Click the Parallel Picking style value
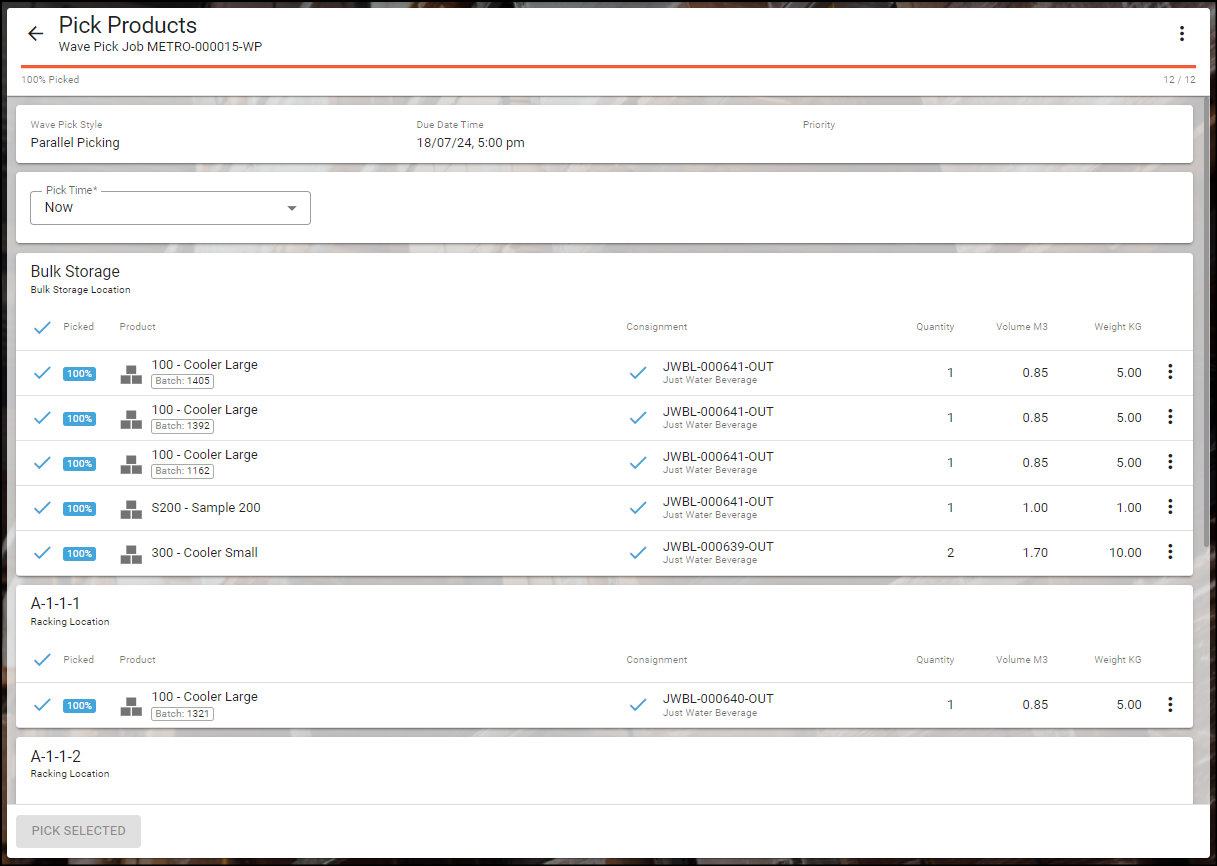The image size is (1217, 866). [x=75, y=143]
